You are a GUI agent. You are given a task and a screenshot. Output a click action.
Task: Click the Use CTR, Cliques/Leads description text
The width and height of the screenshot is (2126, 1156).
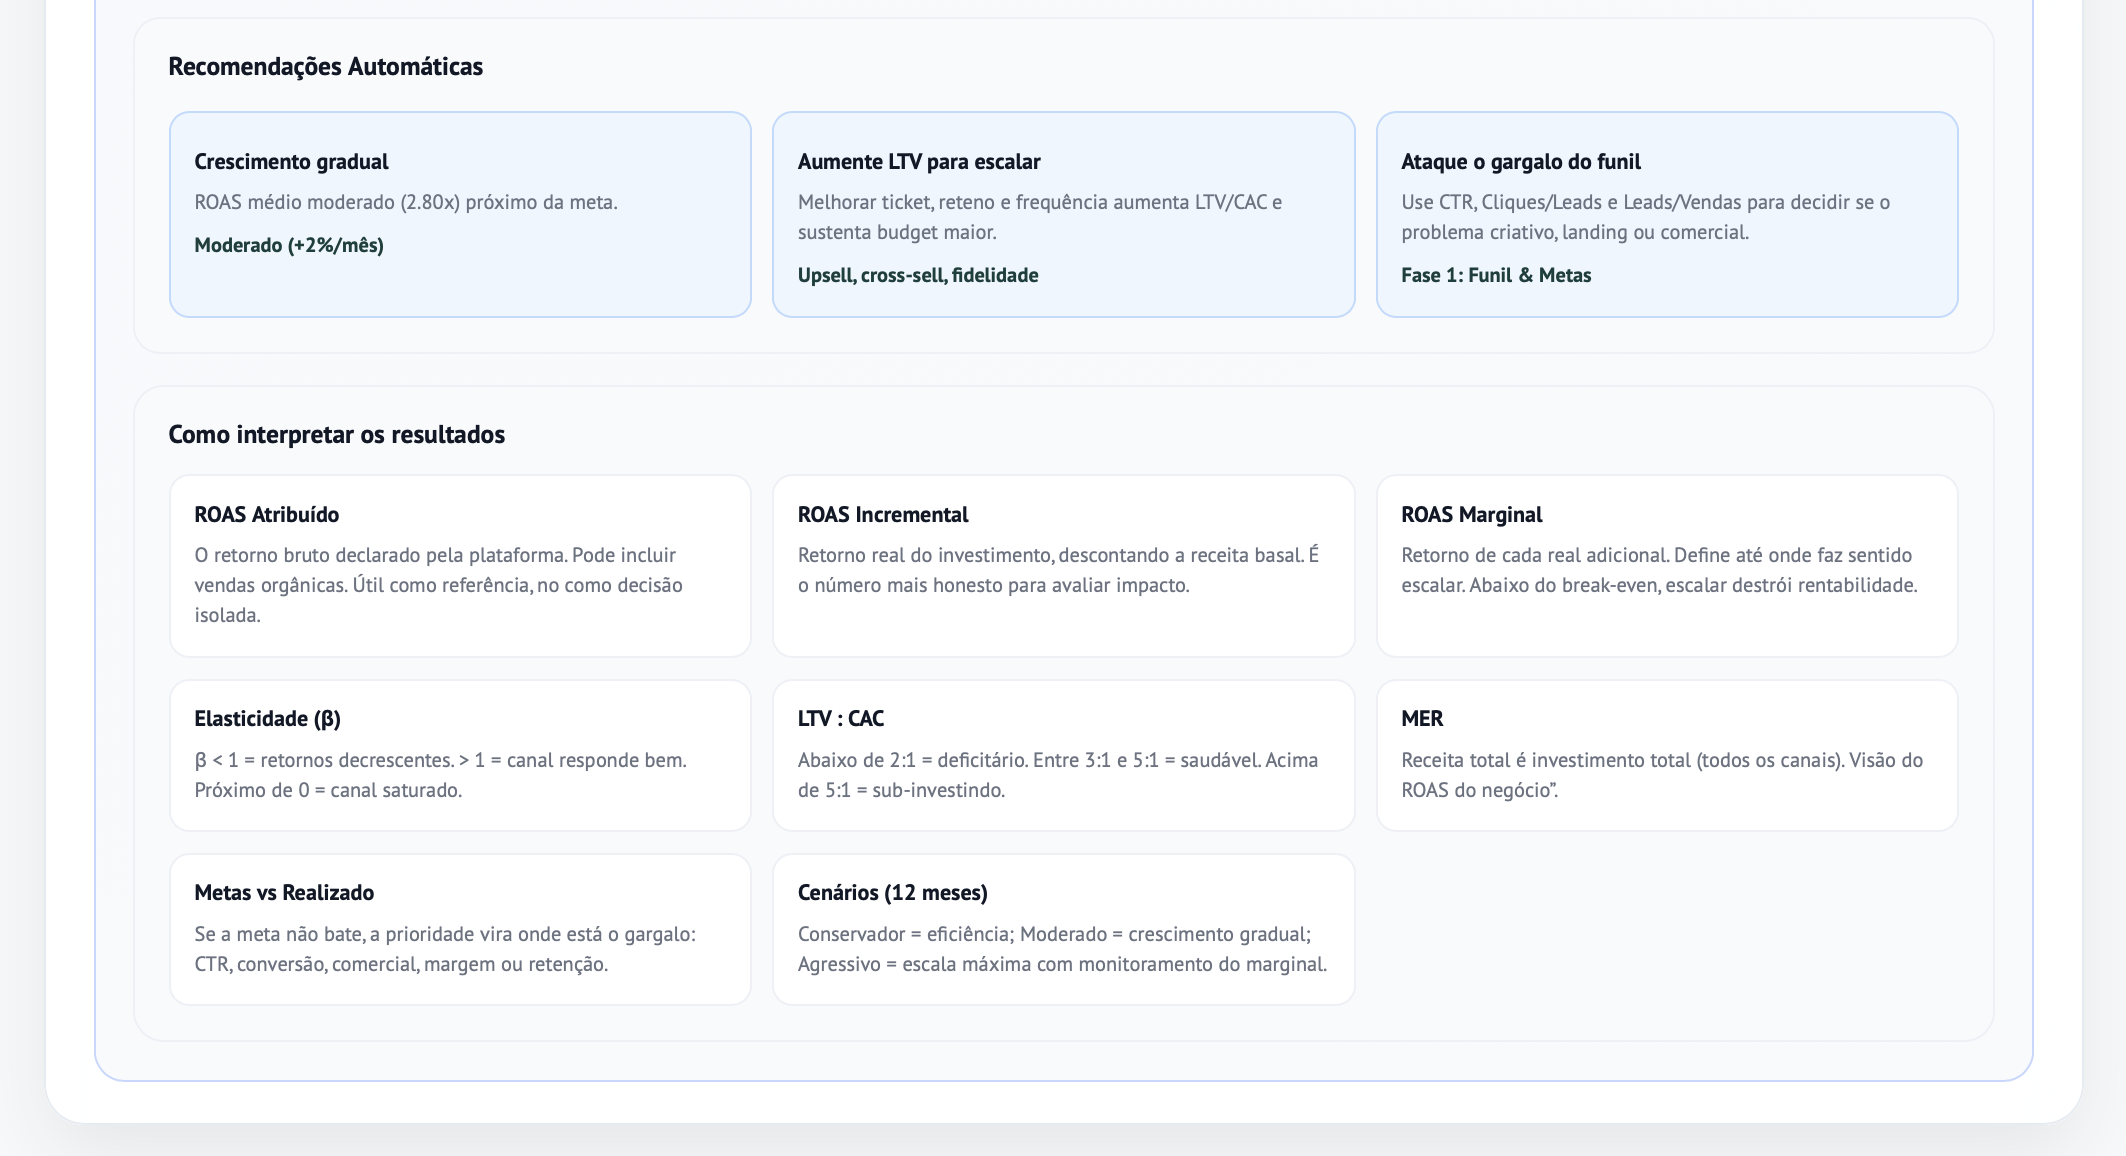1645,217
